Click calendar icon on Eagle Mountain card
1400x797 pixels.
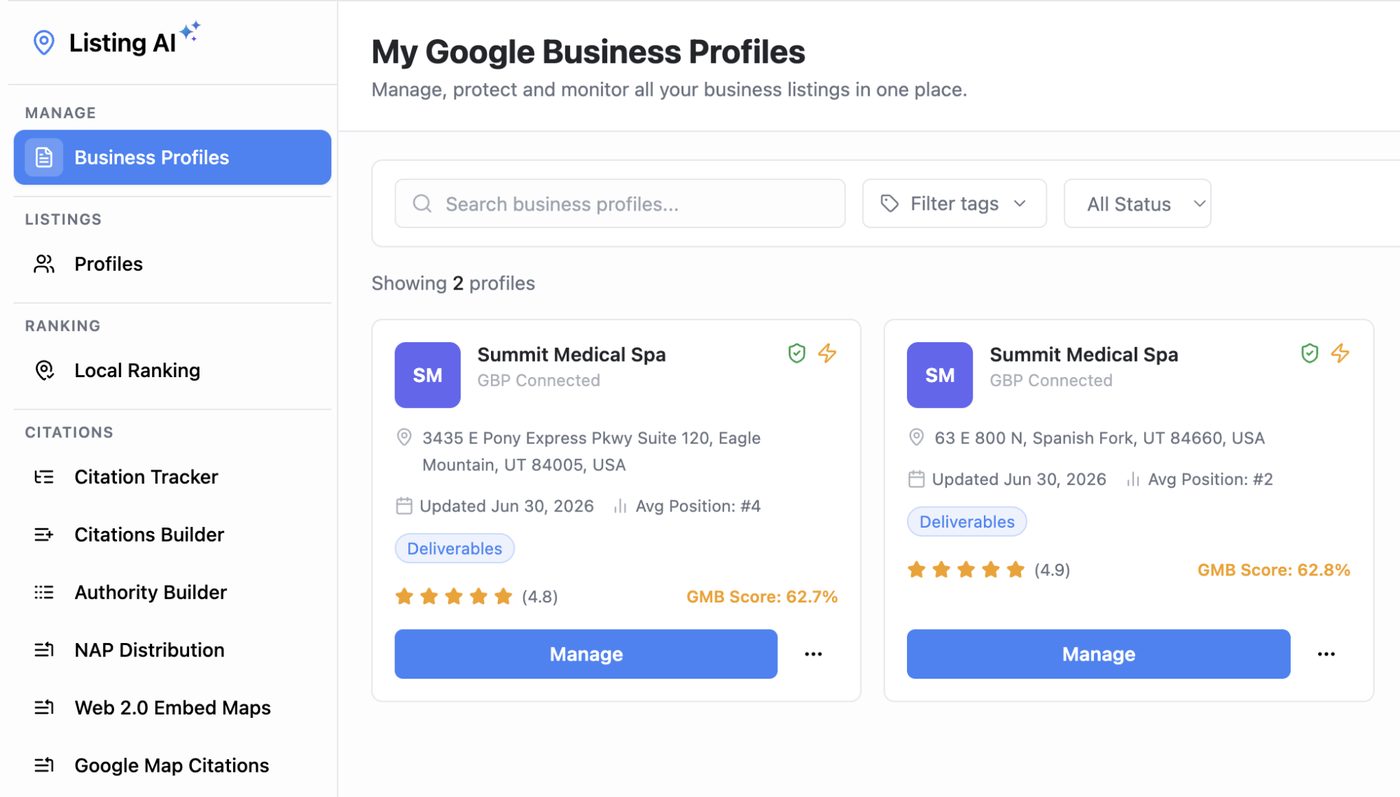tap(404, 506)
